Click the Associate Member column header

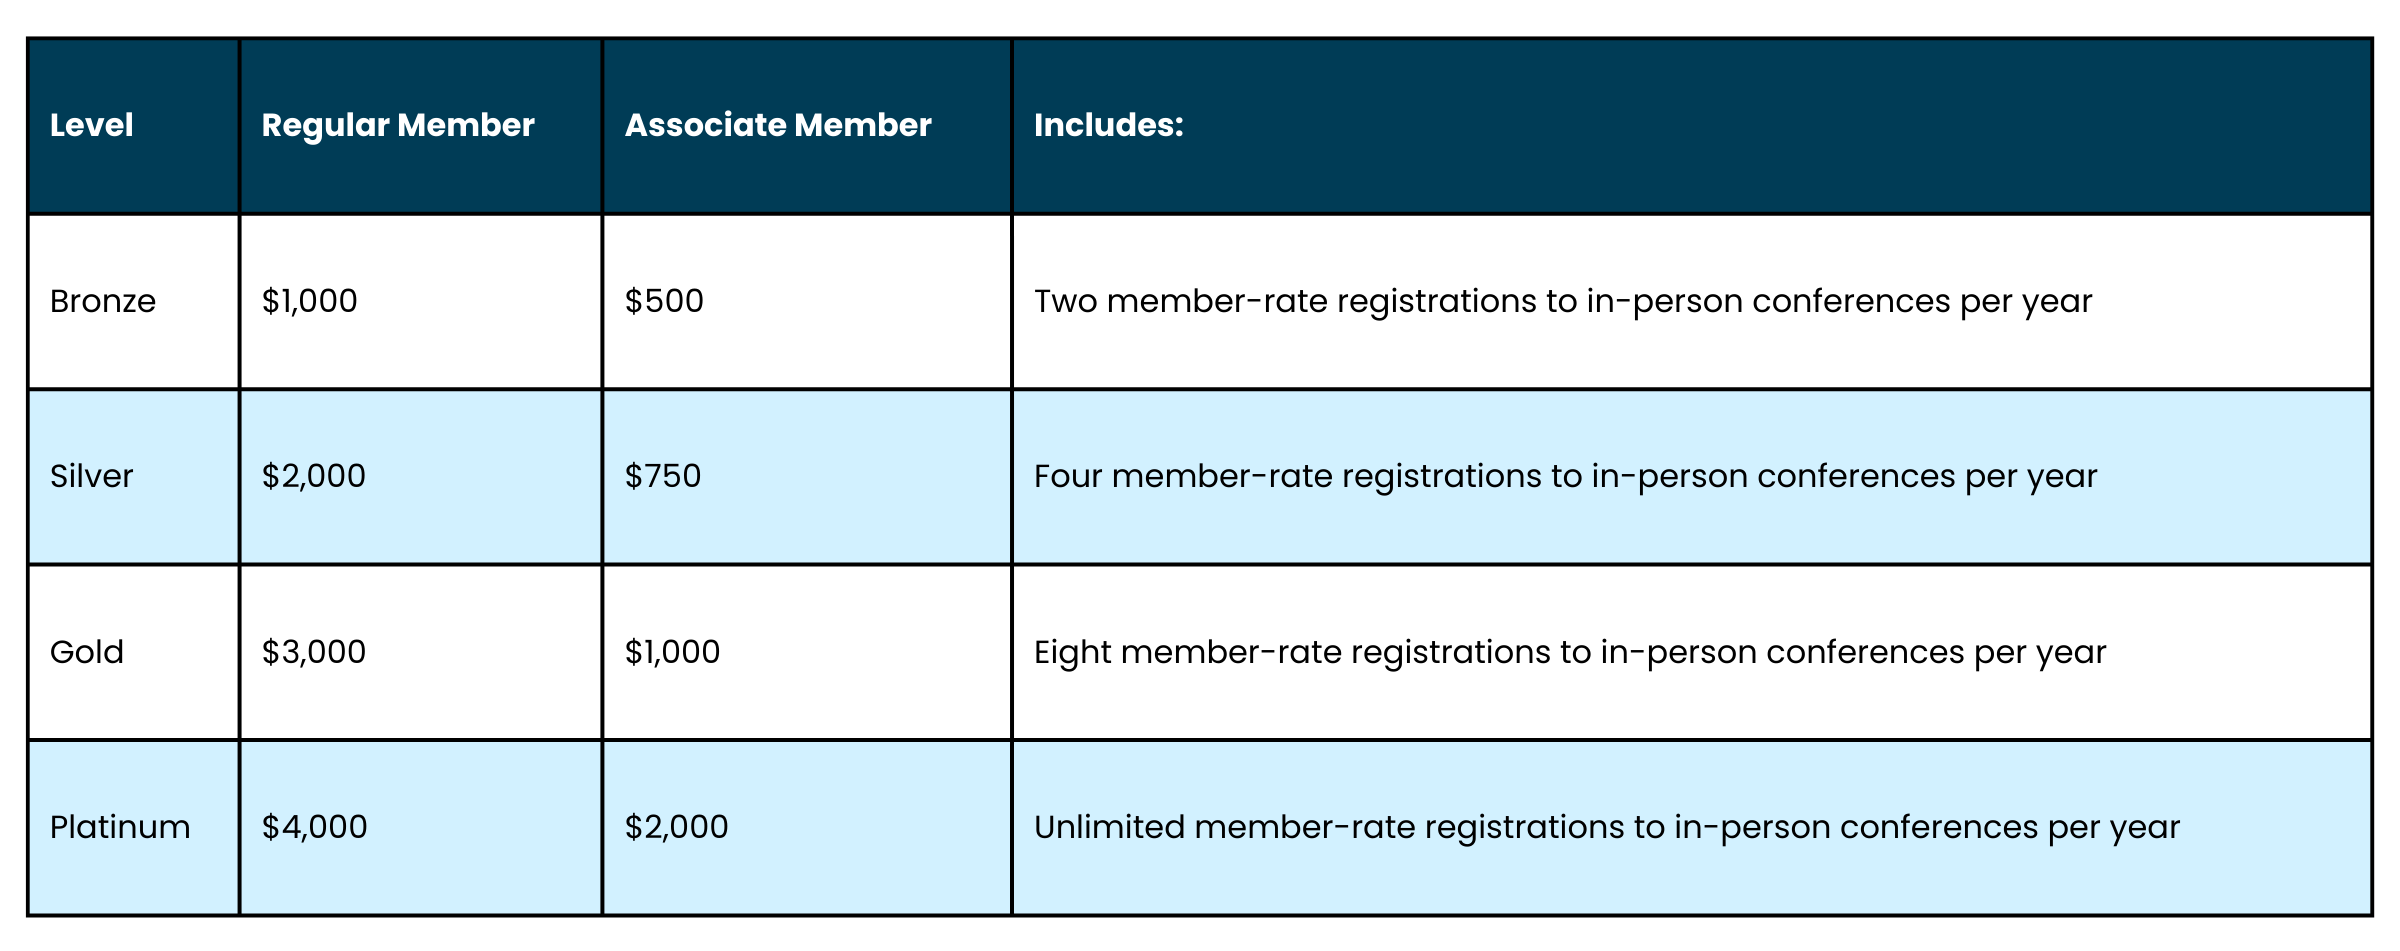tap(778, 125)
